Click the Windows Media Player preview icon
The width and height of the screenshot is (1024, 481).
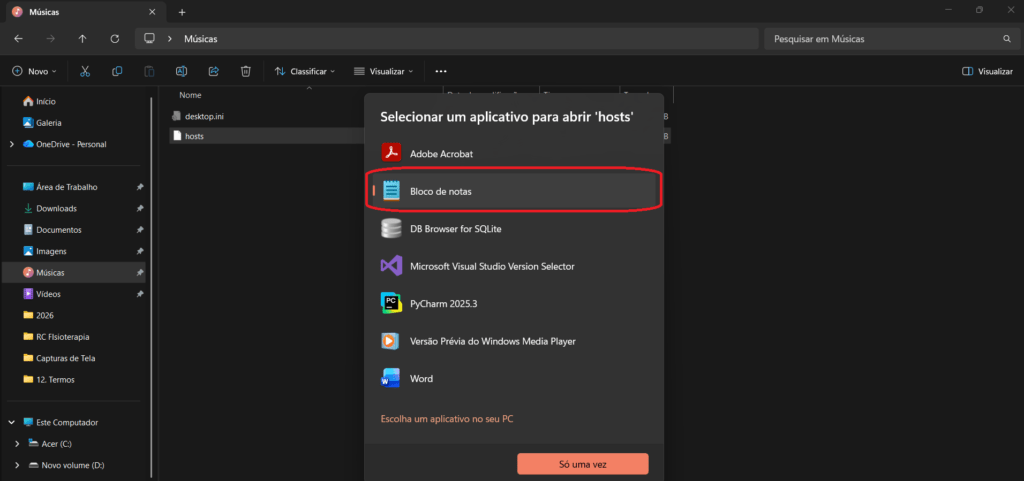tap(391, 341)
